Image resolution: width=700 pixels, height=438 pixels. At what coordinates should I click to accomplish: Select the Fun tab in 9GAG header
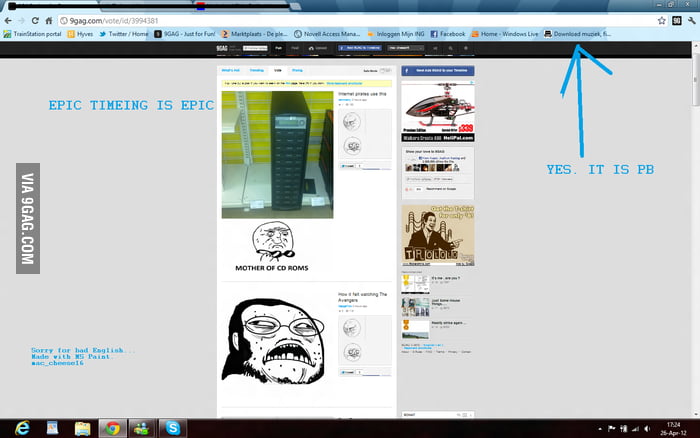click(x=279, y=48)
